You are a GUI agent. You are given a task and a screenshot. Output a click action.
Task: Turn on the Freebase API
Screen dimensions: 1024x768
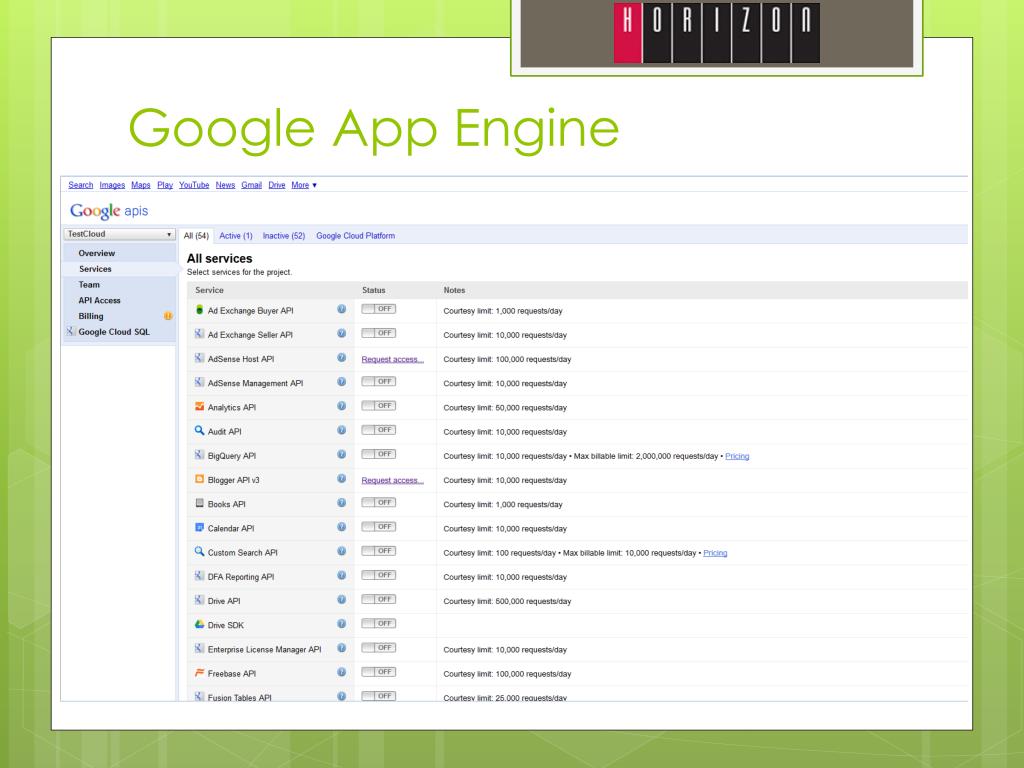379,672
